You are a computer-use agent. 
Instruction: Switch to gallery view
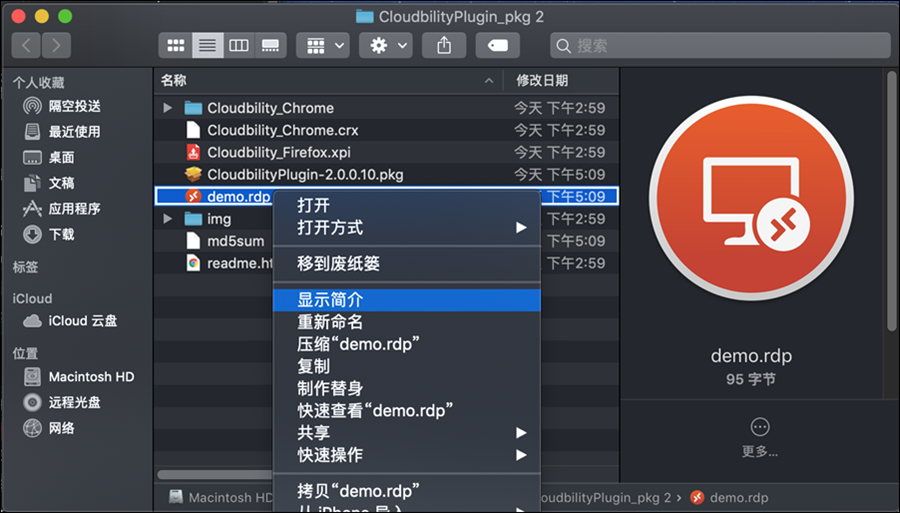pyautogui.click(x=270, y=45)
